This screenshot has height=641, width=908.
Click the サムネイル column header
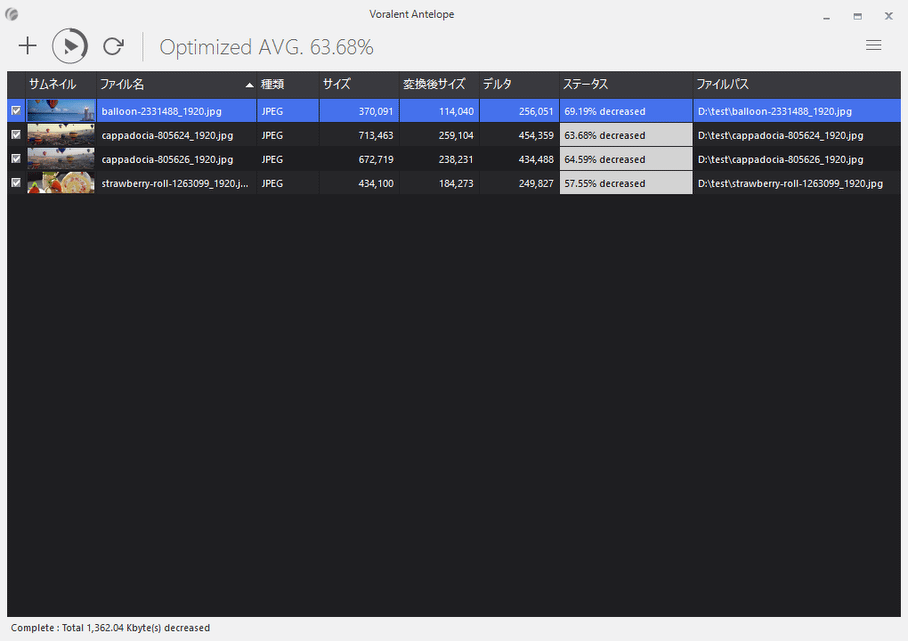click(61, 85)
